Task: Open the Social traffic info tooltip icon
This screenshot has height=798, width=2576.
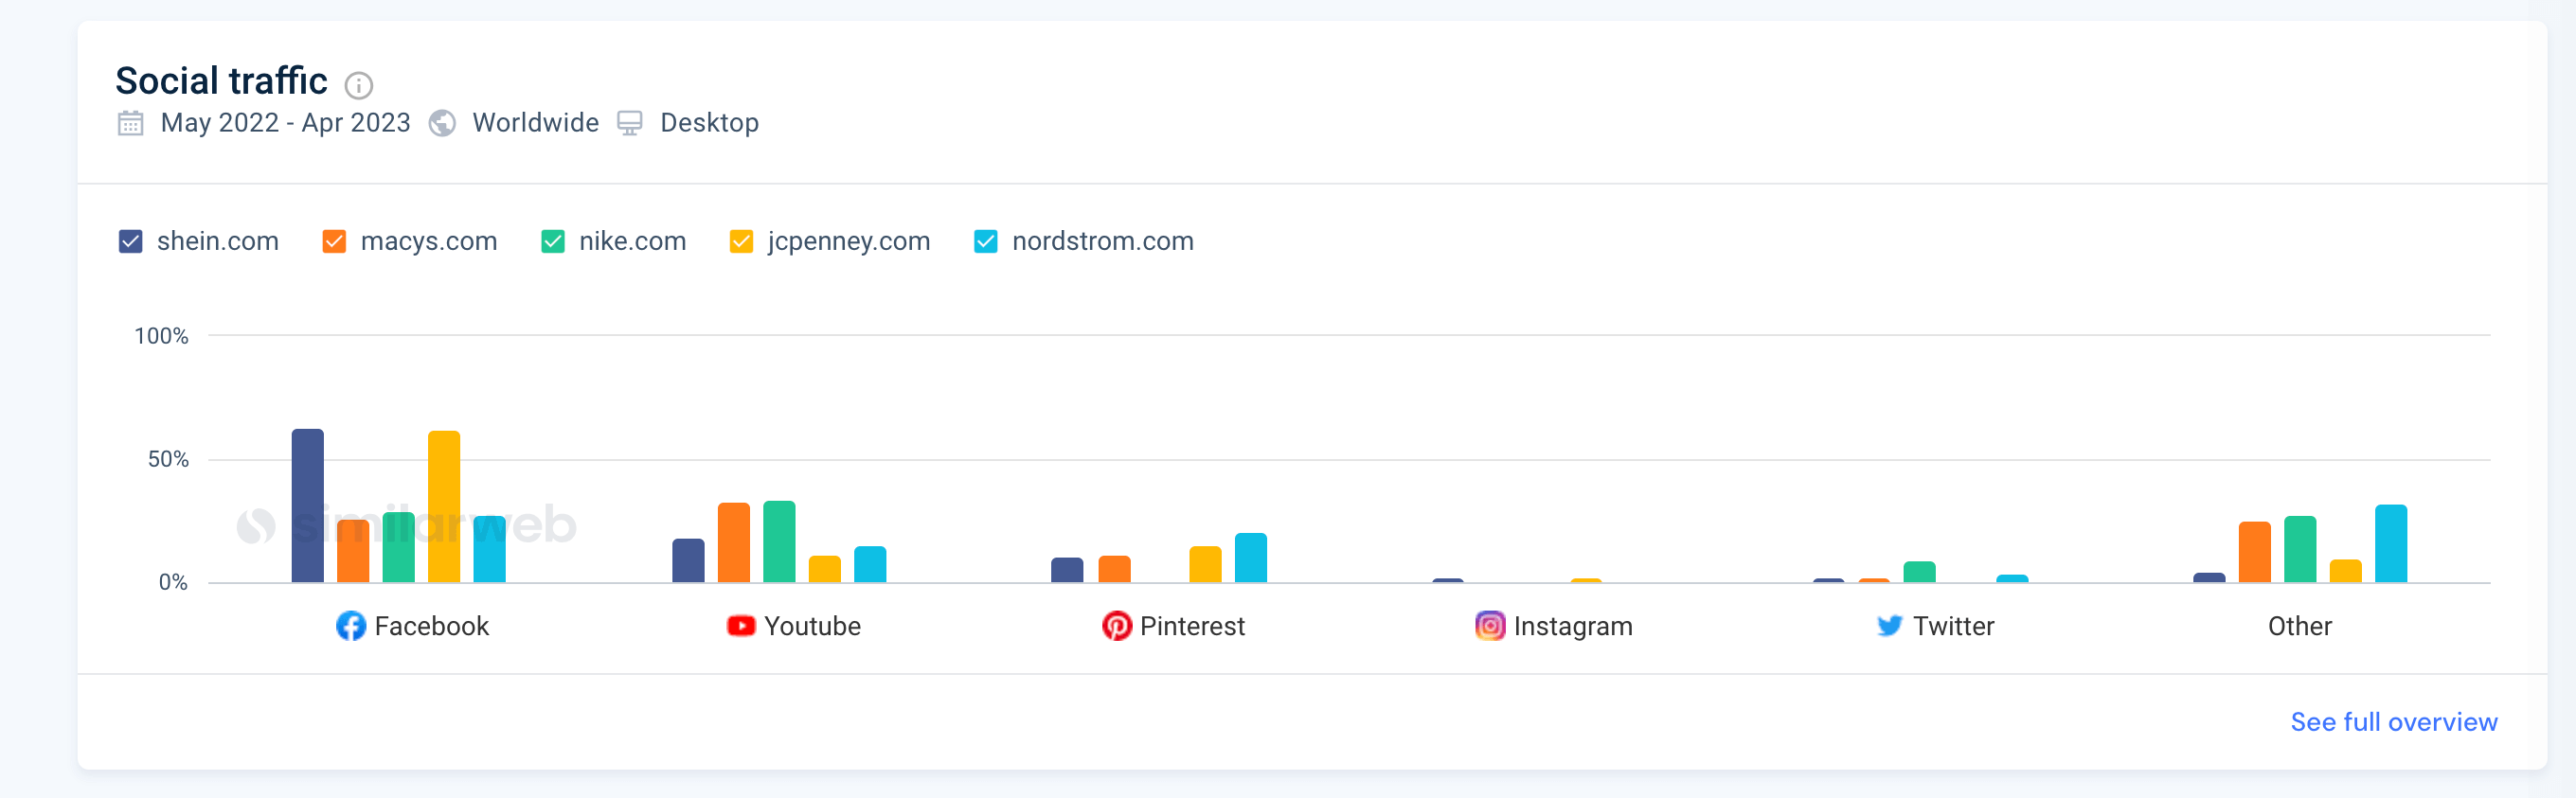Action: tap(359, 85)
